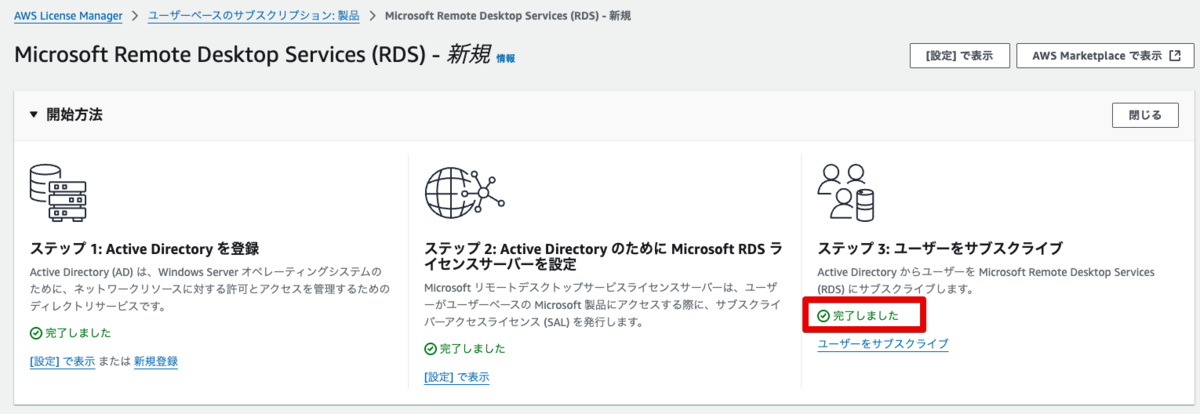This screenshot has height=414, width=1200.
Task: Click the step 1 完了しました status
Action: pos(71,333)
